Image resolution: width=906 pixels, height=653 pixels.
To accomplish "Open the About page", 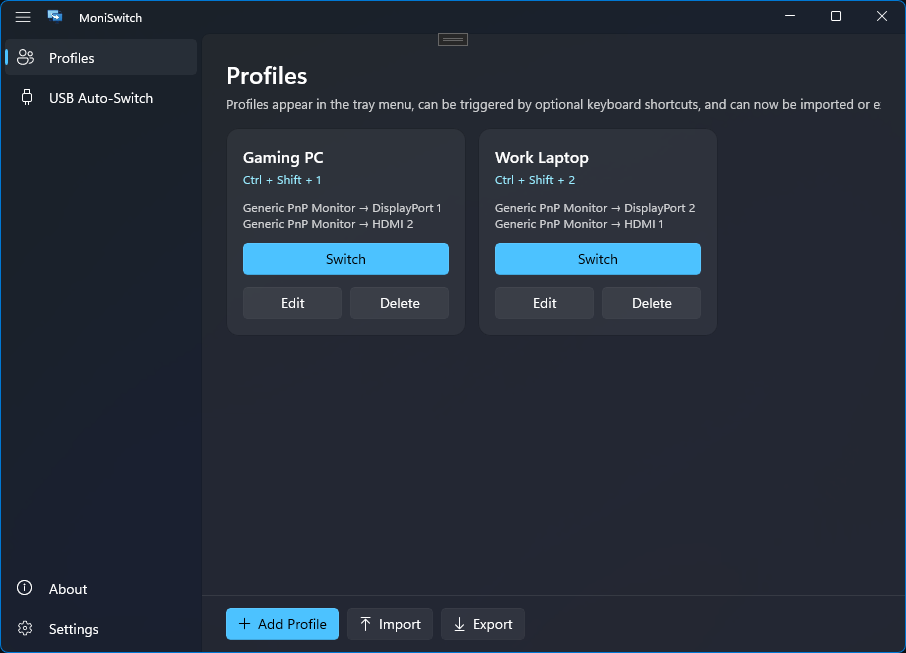I will 68,589.
